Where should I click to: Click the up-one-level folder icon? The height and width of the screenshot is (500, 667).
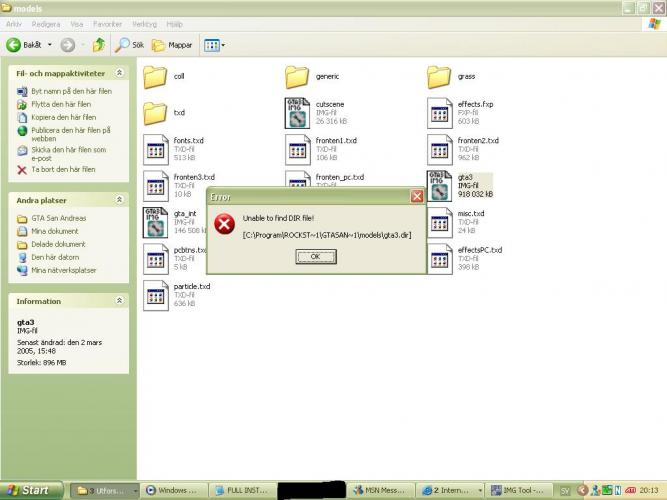99,45
